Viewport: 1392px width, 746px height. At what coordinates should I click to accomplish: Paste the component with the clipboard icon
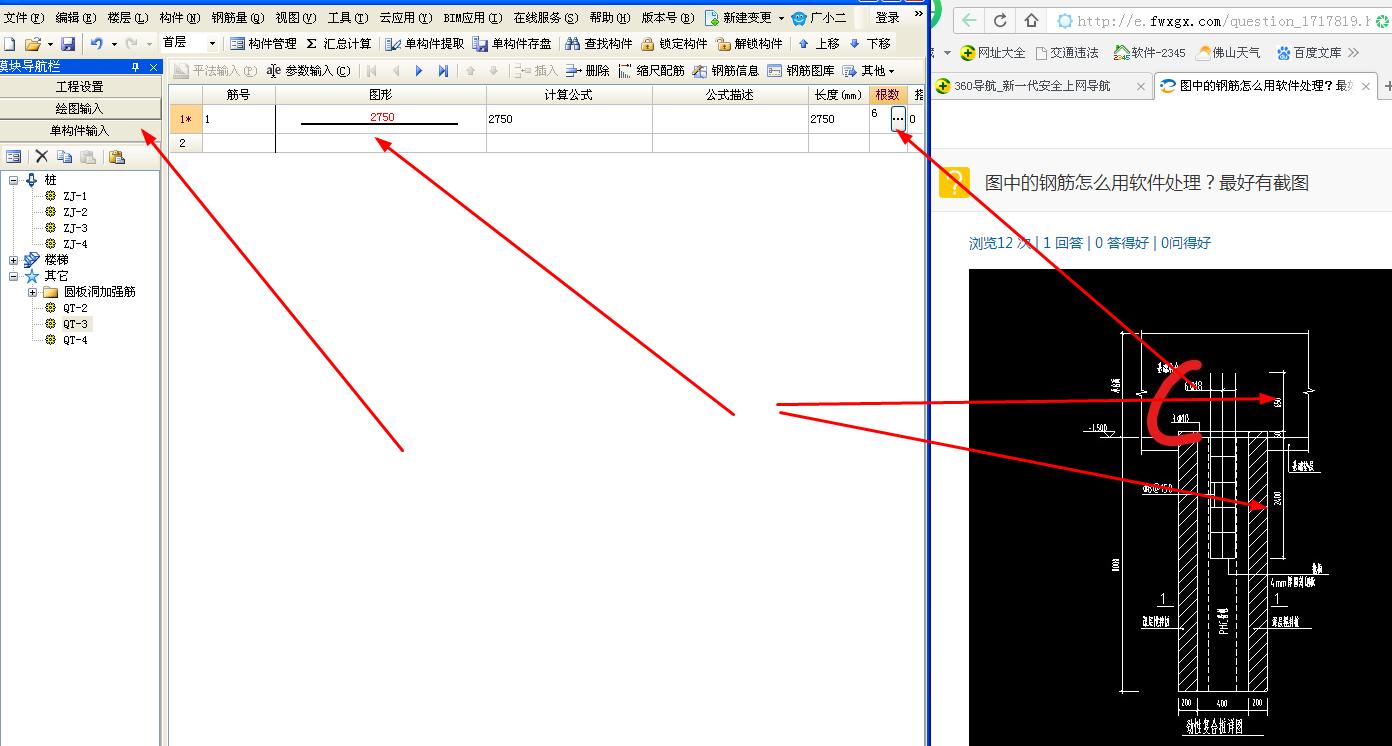pyautogui.click(x=117, y=157)
